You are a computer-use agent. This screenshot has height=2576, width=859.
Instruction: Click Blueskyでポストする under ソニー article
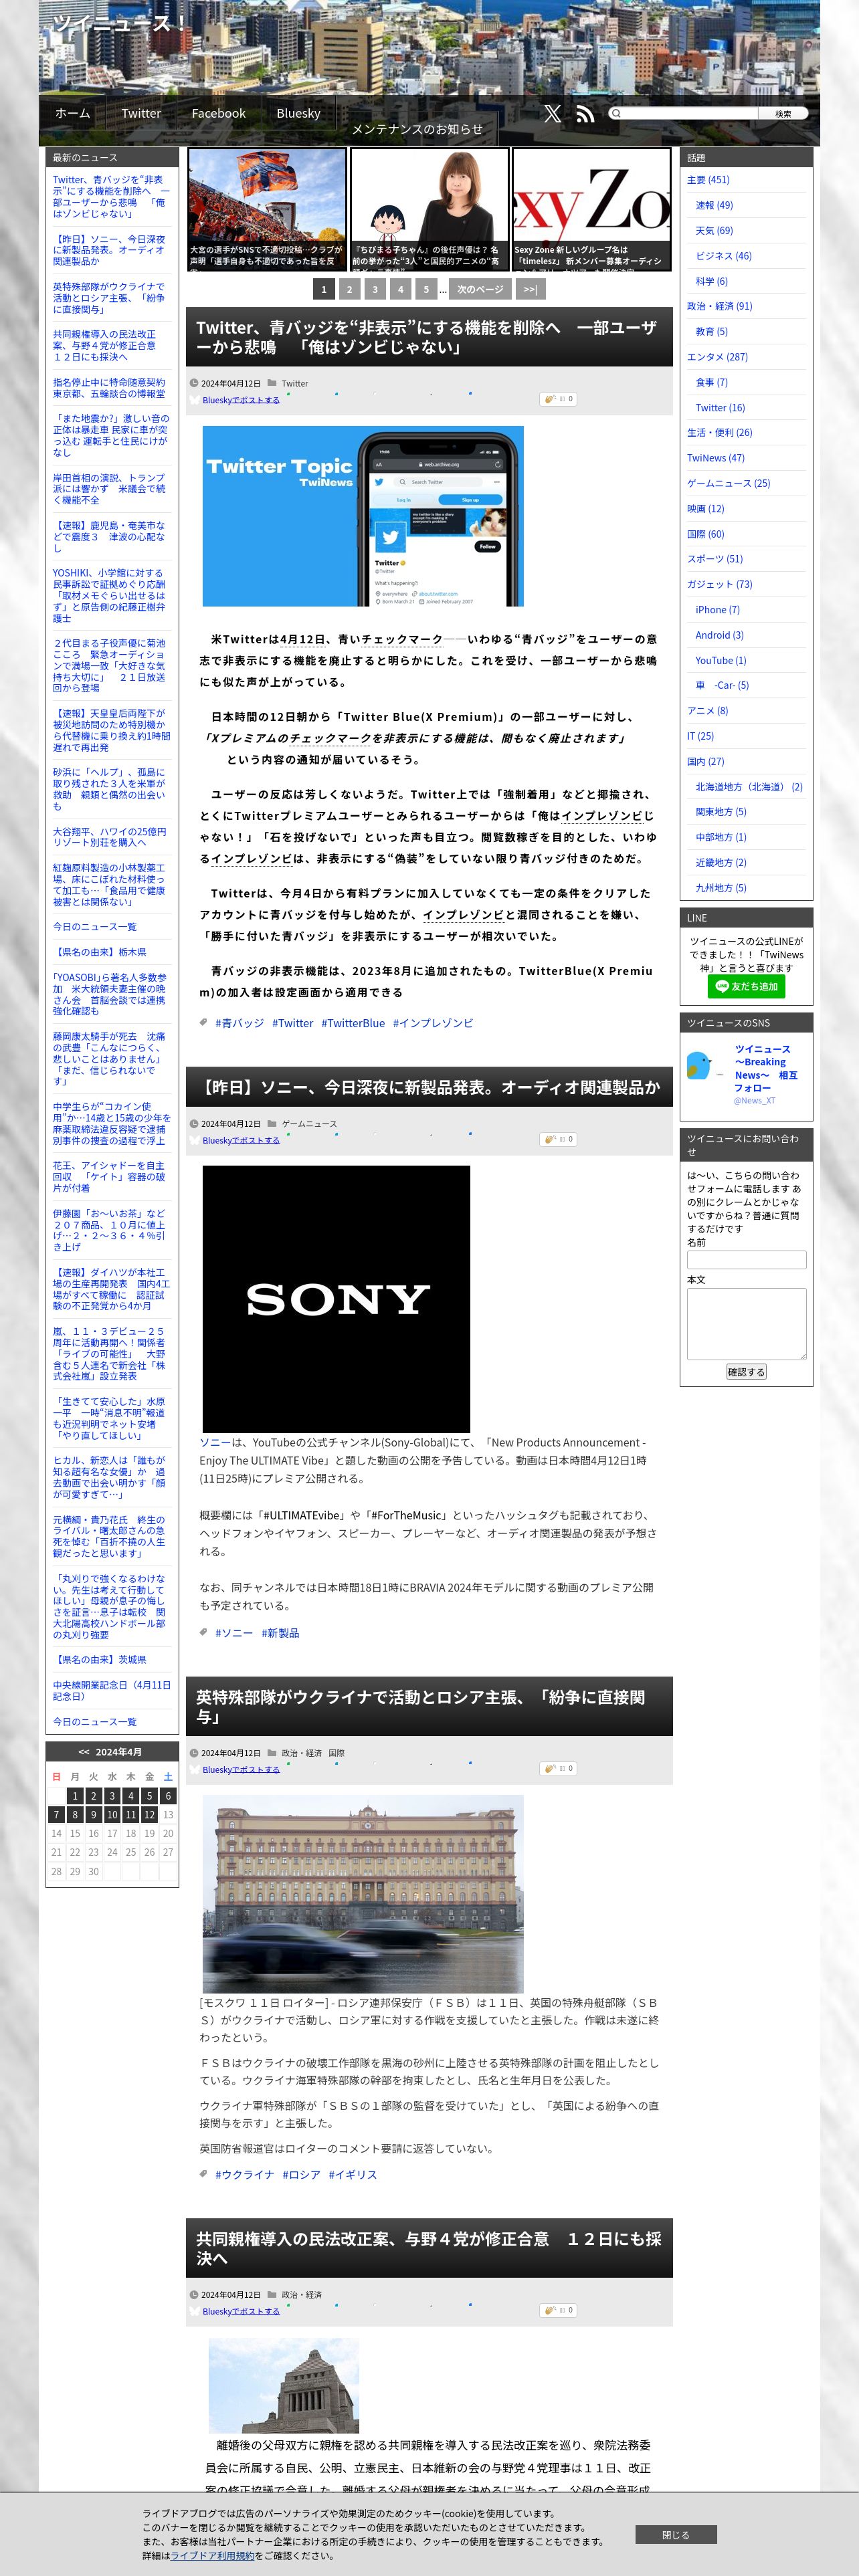[x=241, y=1140]
